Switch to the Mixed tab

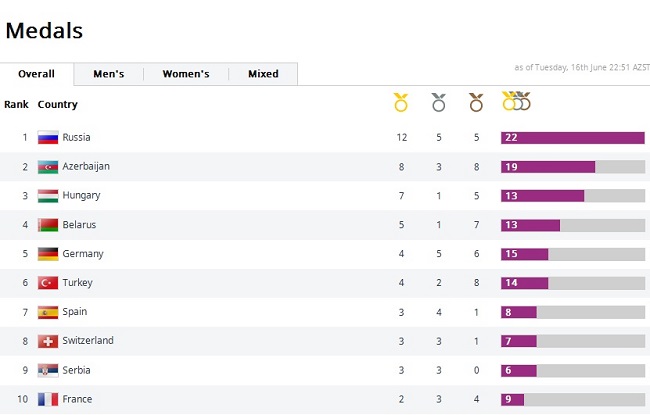point(263,74)
